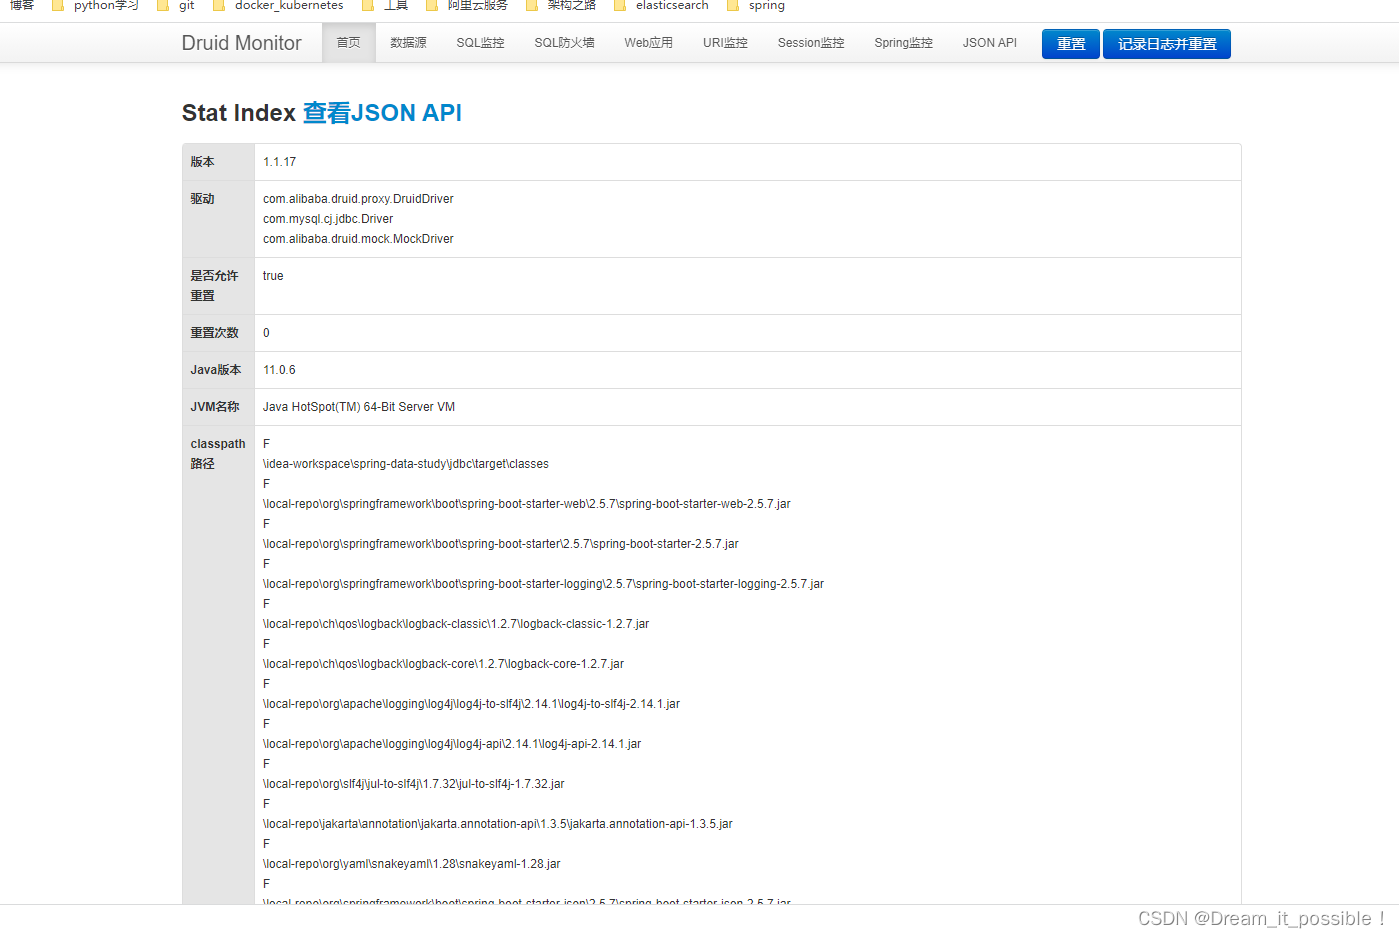Open the Spring监控 monitoring page

pyautogui.click(x=902, y=43)
